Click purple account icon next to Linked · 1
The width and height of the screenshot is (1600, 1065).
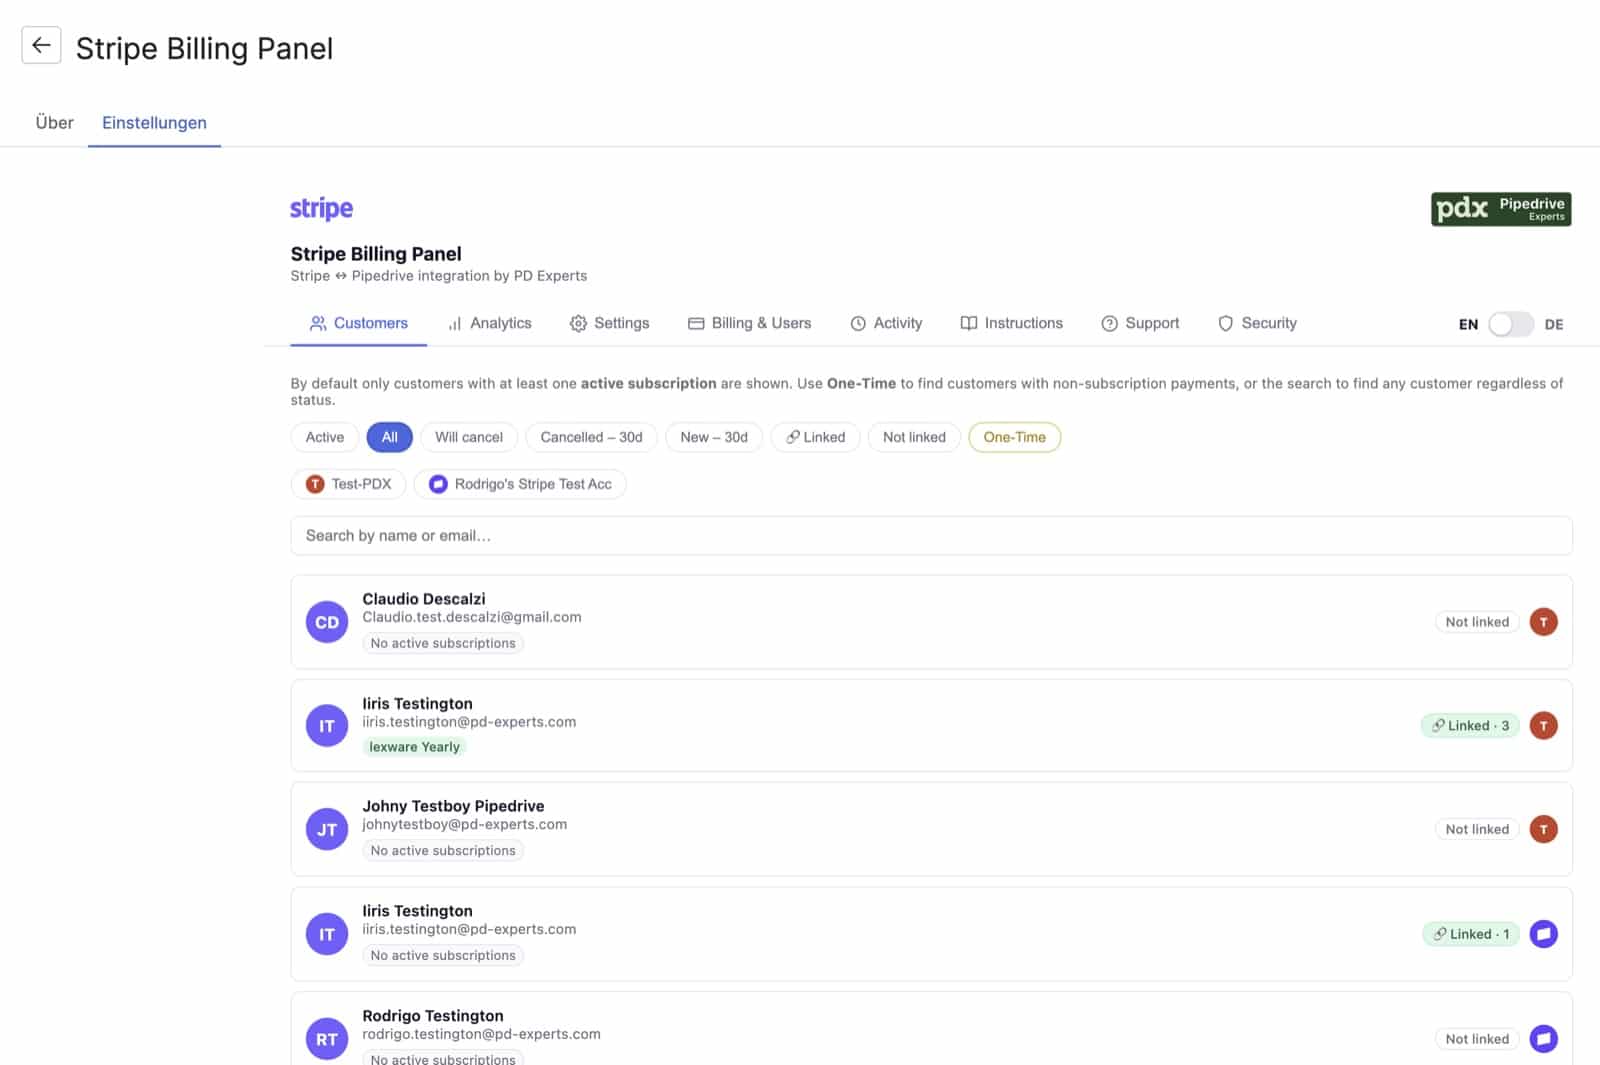(1544, 934)
